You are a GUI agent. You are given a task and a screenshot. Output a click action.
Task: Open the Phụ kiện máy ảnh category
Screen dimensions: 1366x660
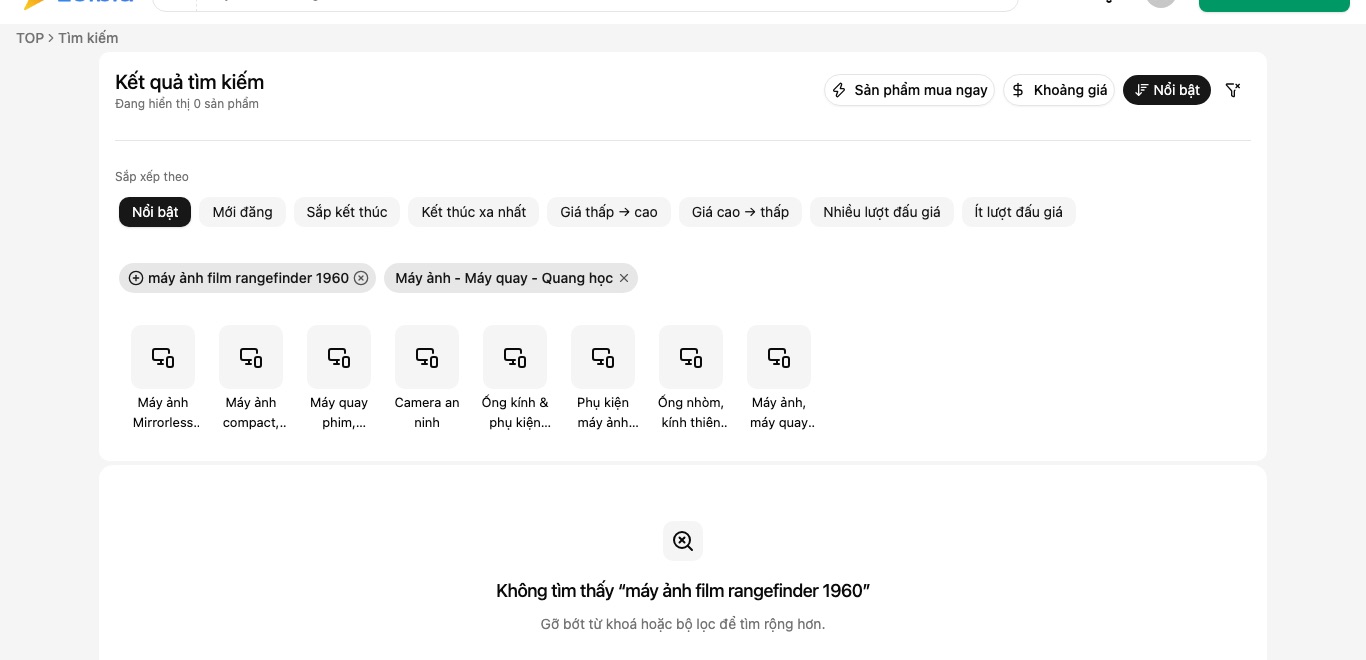pyautogui.click(x=603, y=378)
